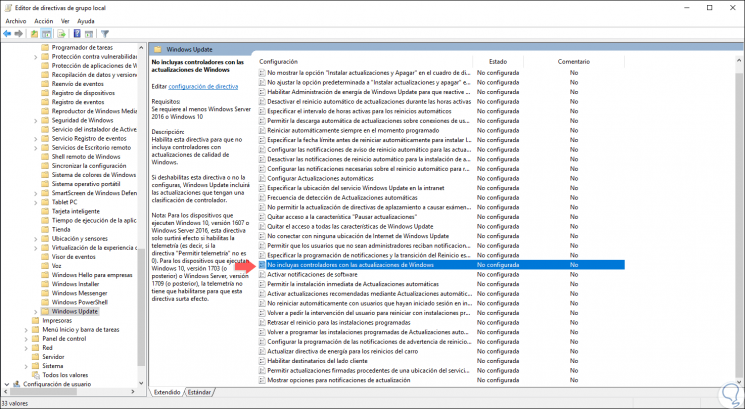The height and width of the screenshot is (409, 745).
Task: Expand the Sistema node
Action: (26, 366)
